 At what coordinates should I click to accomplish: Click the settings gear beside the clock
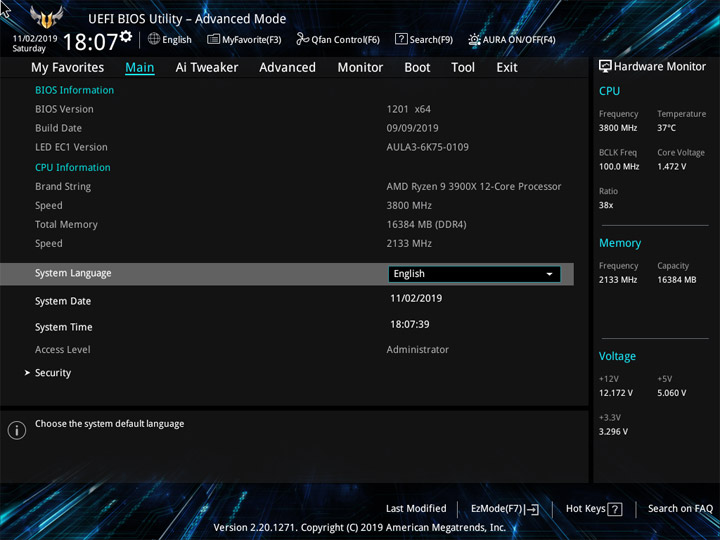click(x=126, y=36)
